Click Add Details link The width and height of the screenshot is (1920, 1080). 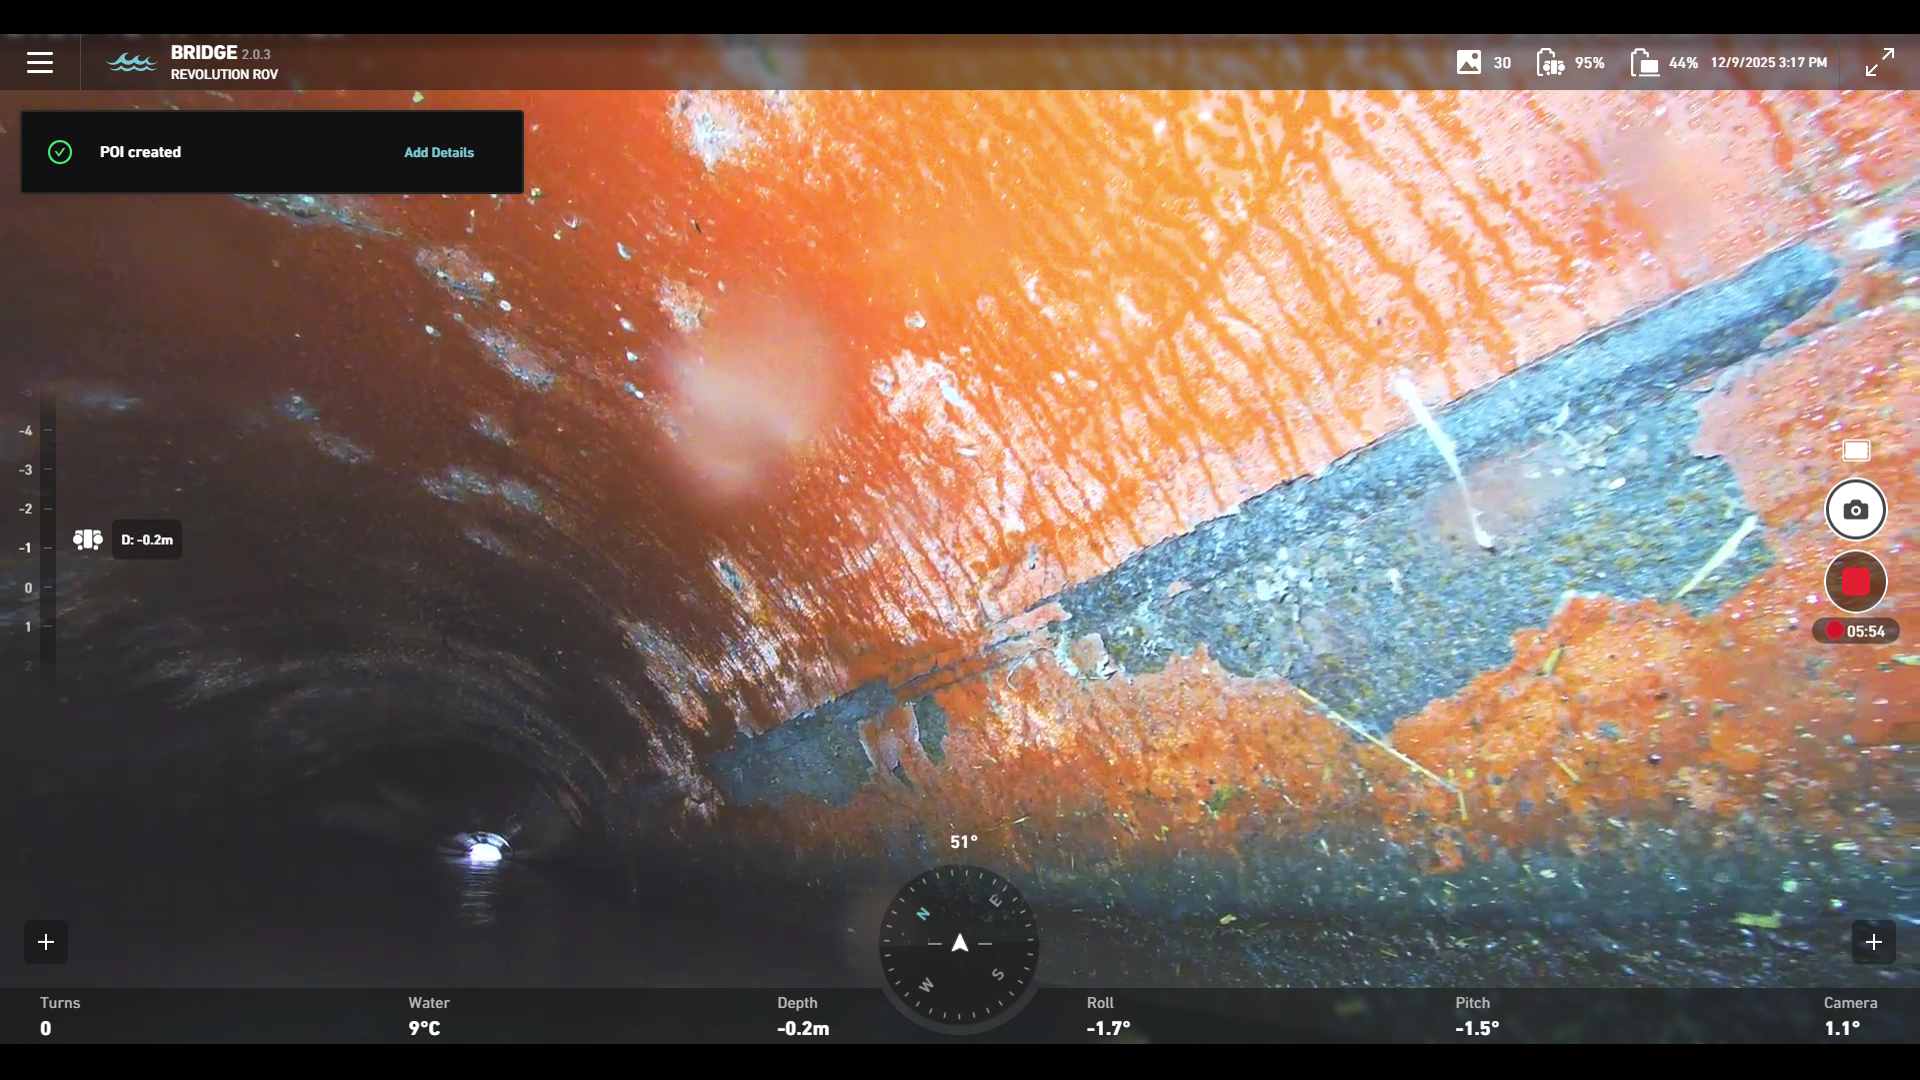[x=439, y=152]
